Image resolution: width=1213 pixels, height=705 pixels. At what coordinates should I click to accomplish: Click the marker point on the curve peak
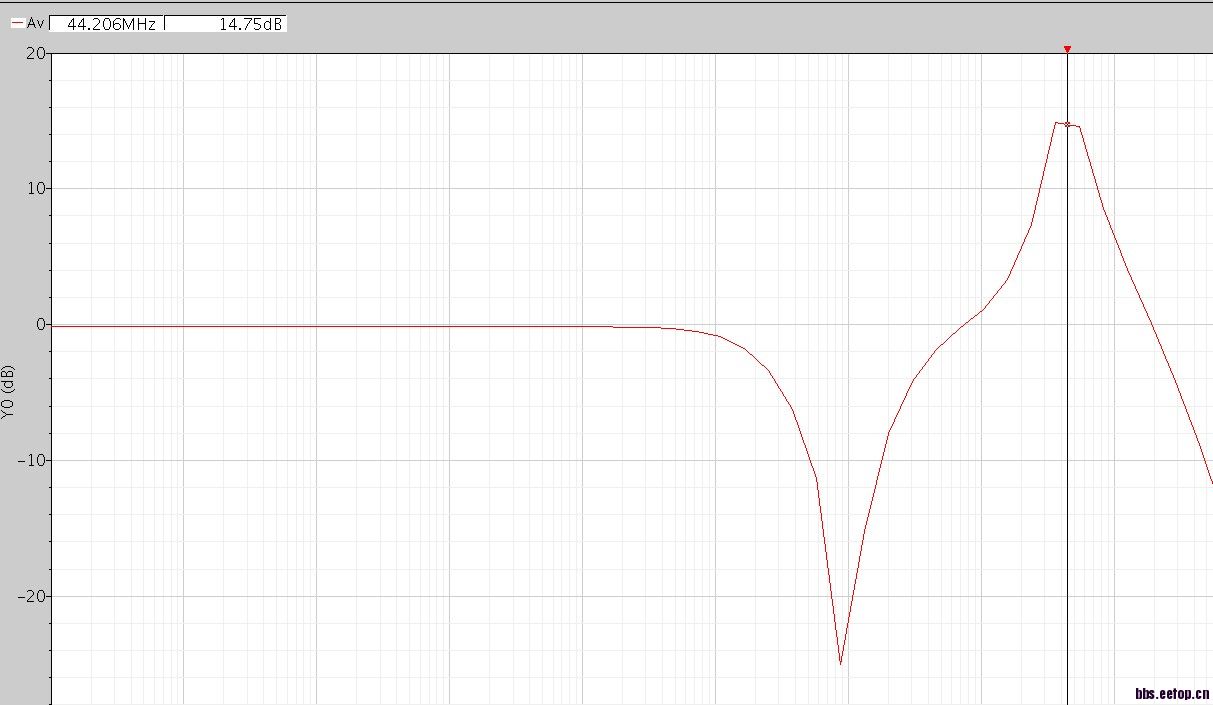coord(1067,124)
